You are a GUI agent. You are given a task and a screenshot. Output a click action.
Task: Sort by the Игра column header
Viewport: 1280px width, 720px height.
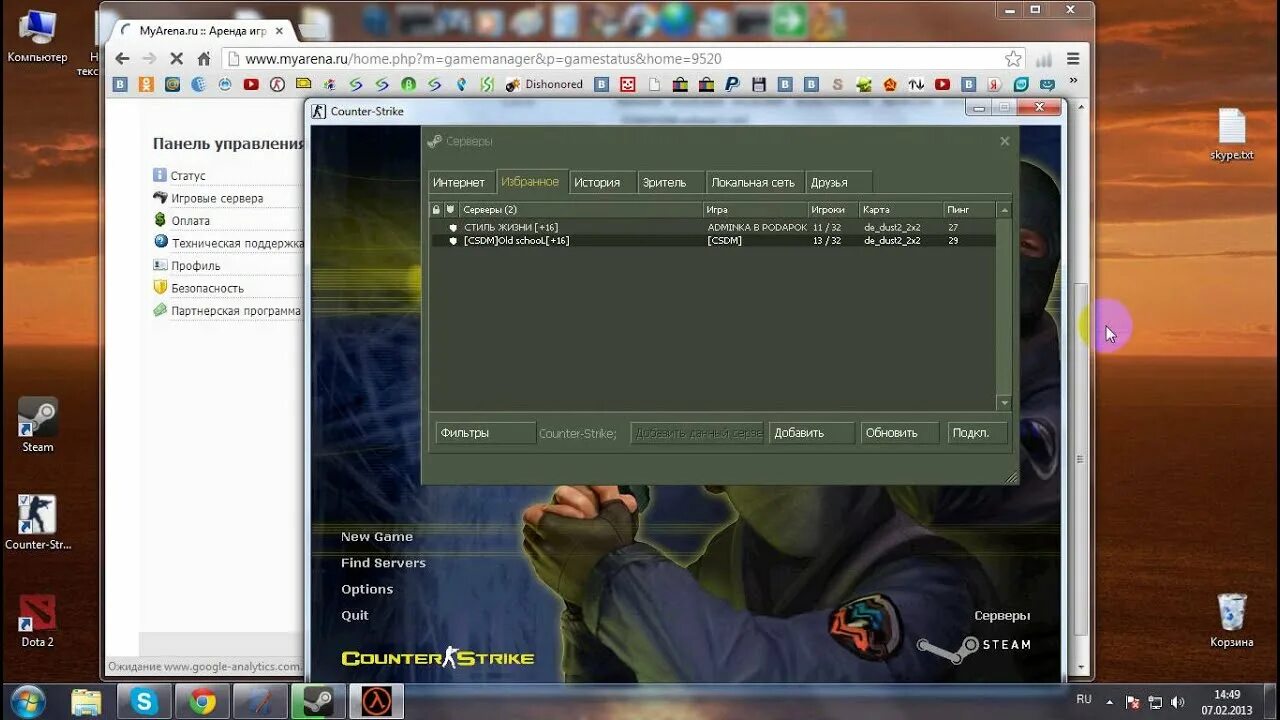[x=755, y=210]
